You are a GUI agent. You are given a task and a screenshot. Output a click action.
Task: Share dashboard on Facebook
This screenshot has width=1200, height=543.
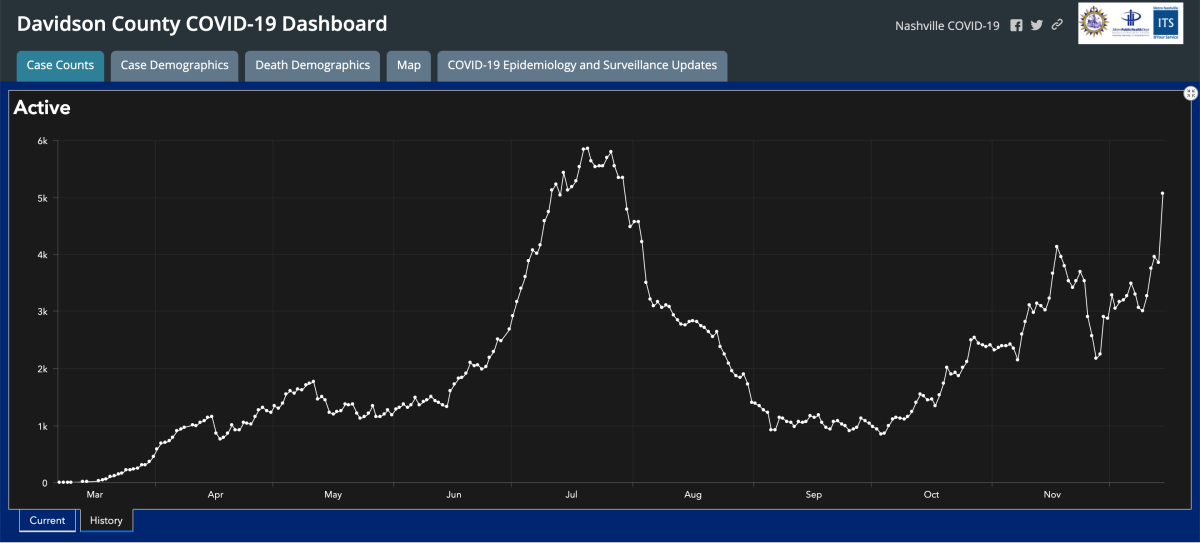point(1016,25)
